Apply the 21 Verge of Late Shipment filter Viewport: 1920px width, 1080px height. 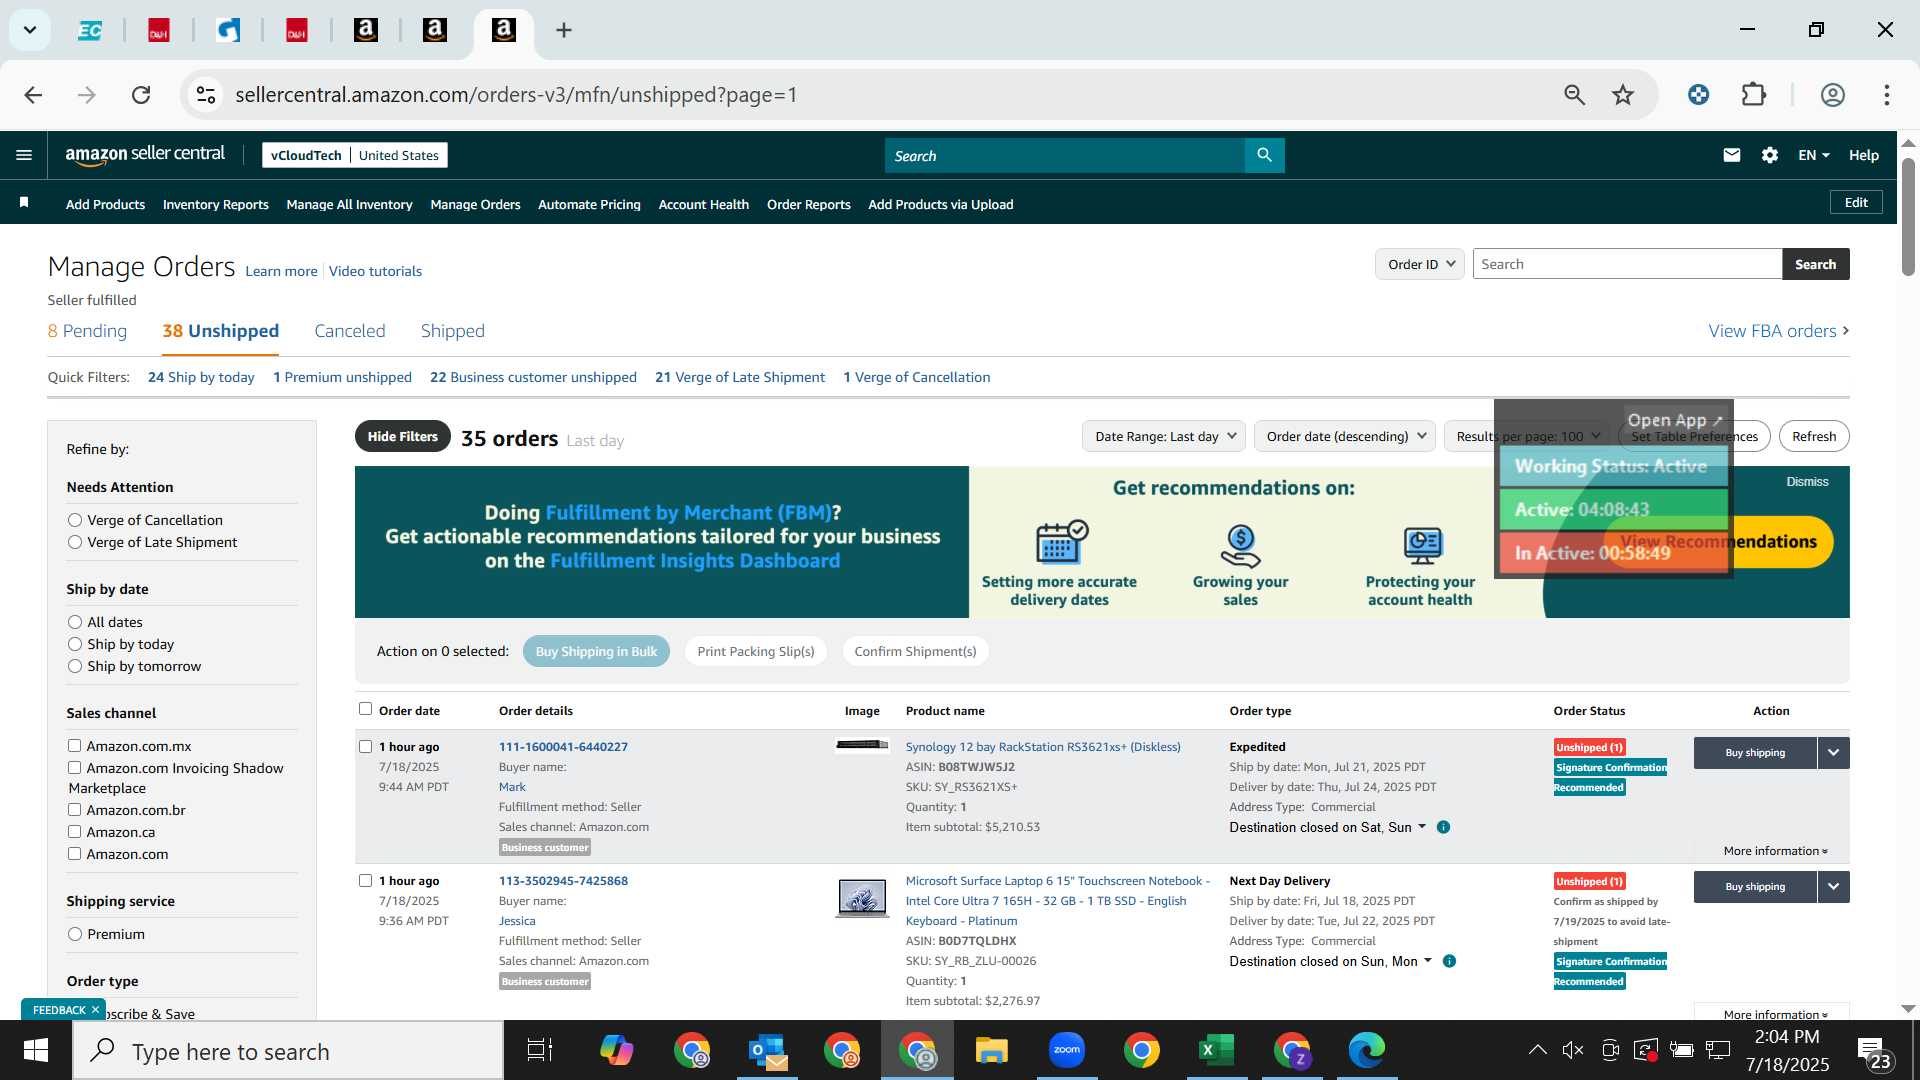coord(739,377)
